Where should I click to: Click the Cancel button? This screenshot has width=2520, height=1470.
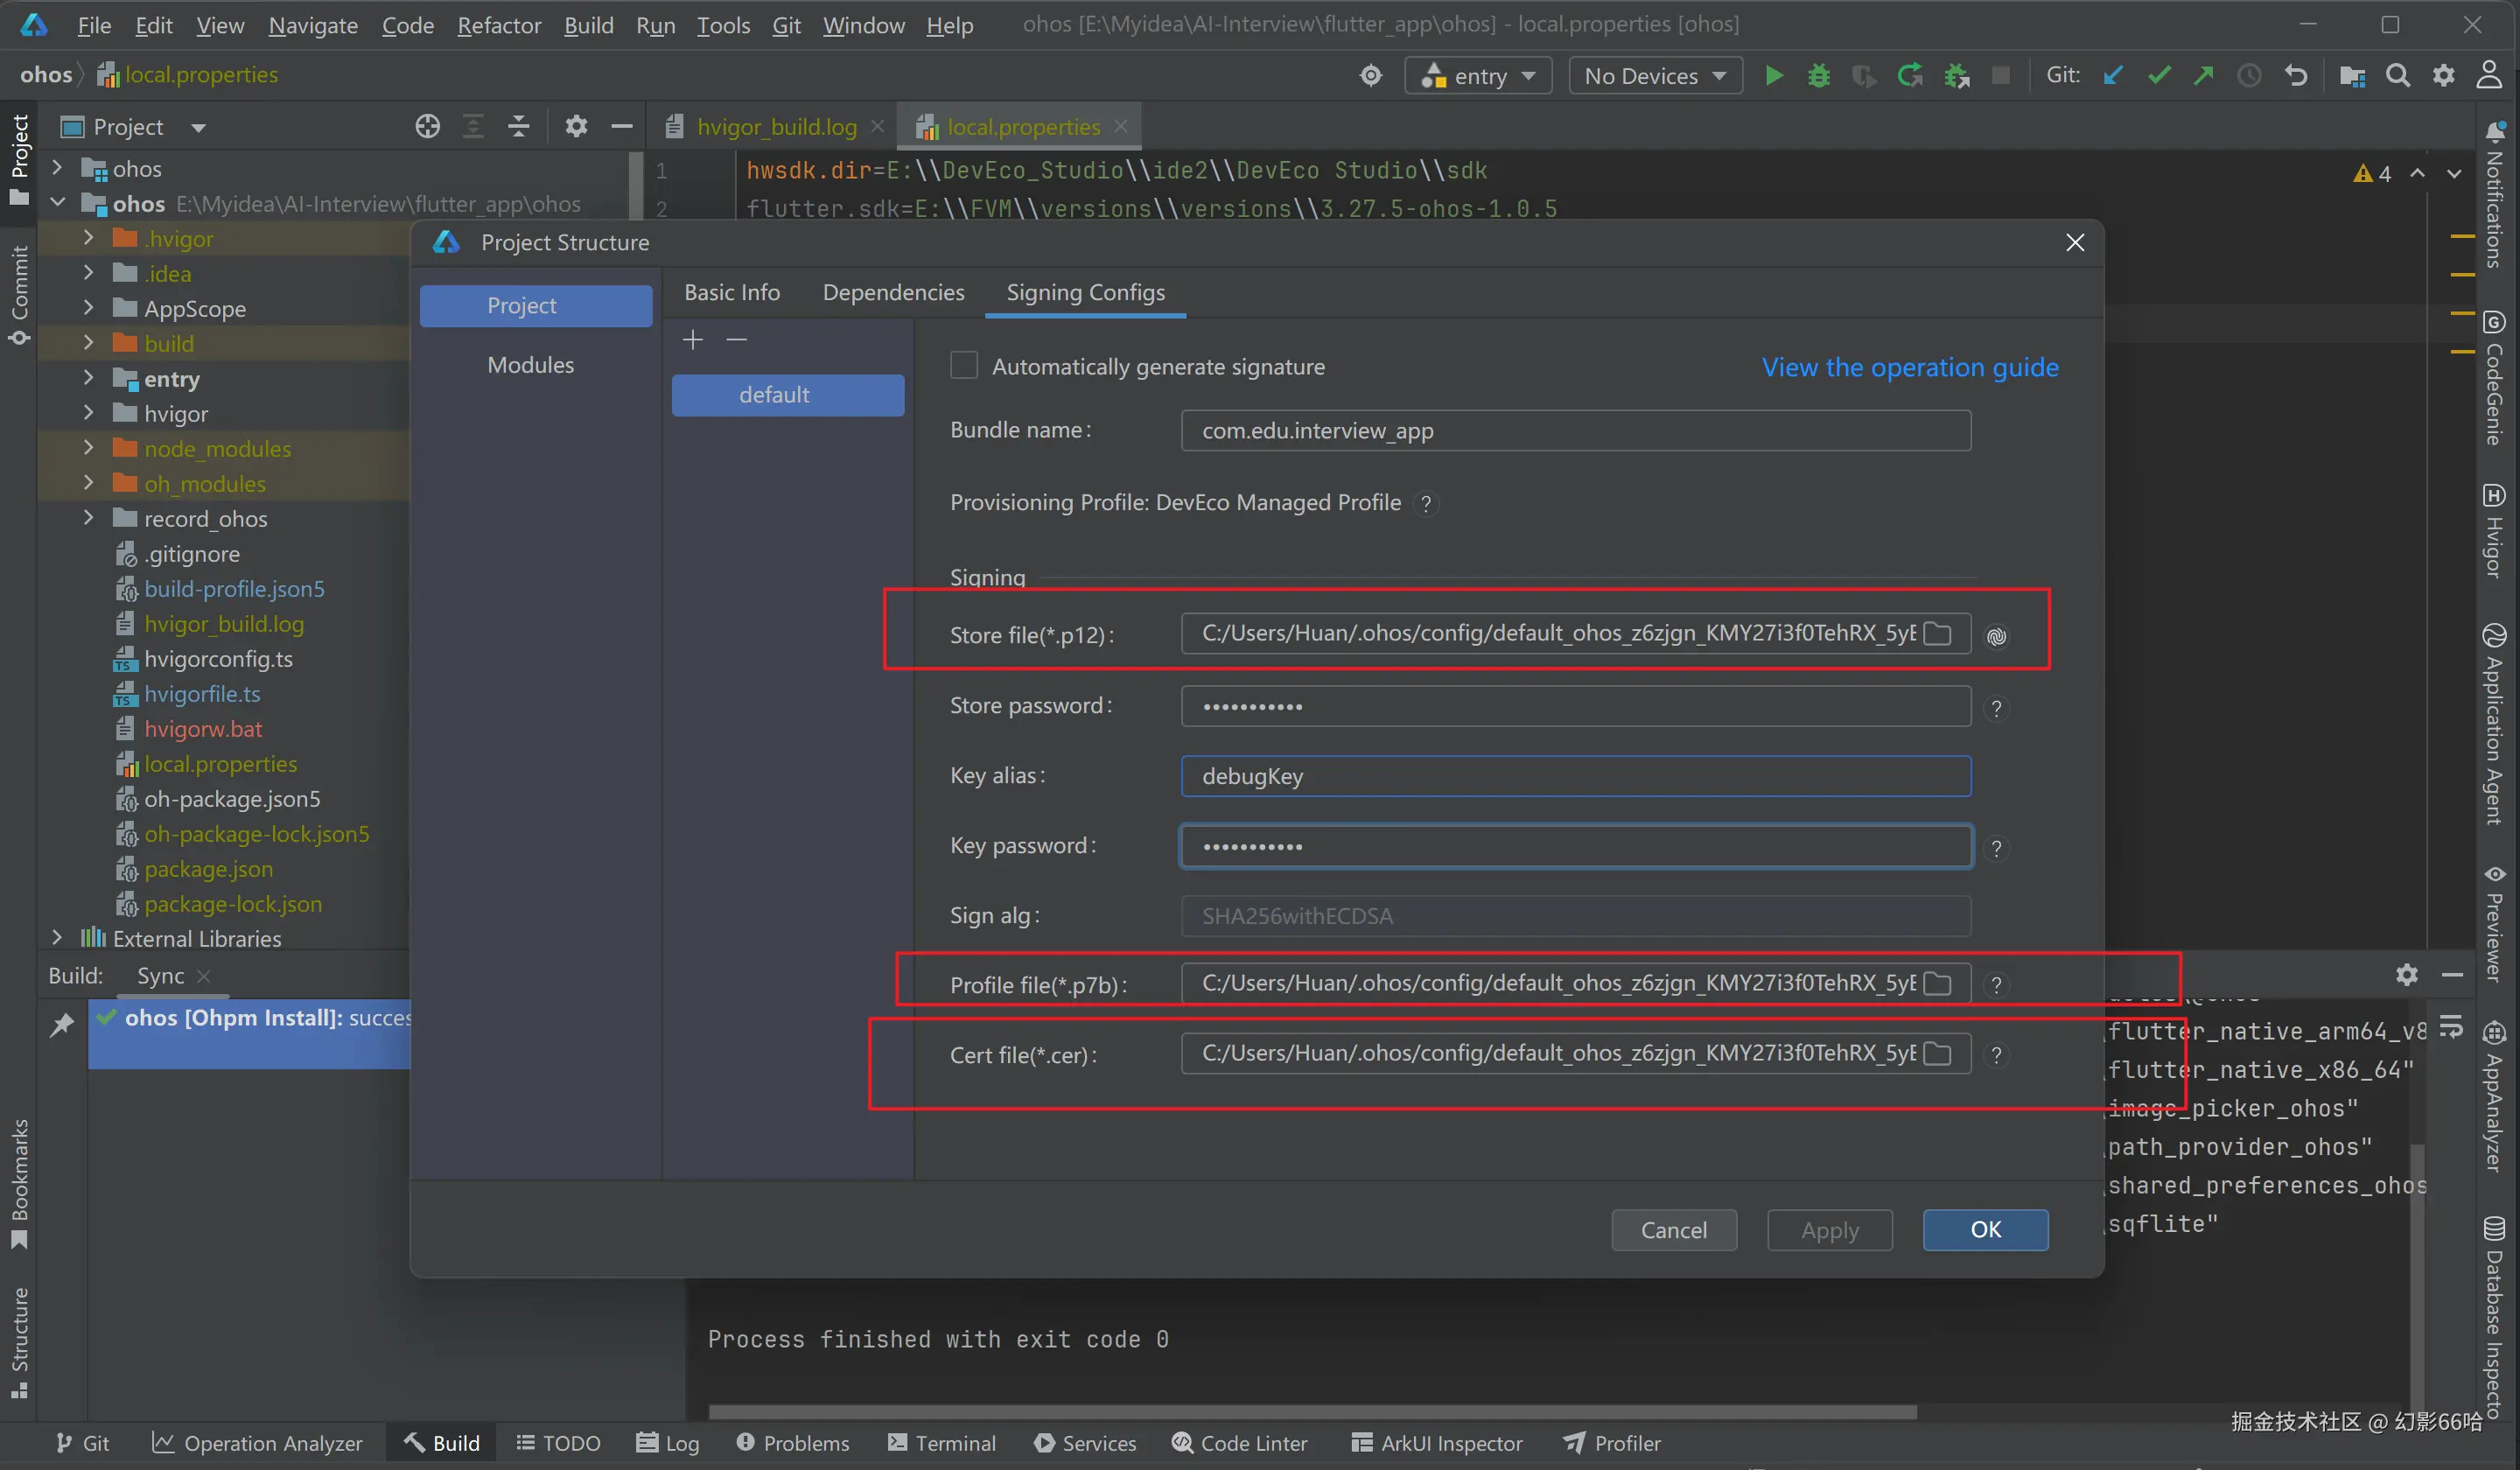click(x=1674, y=1230)
